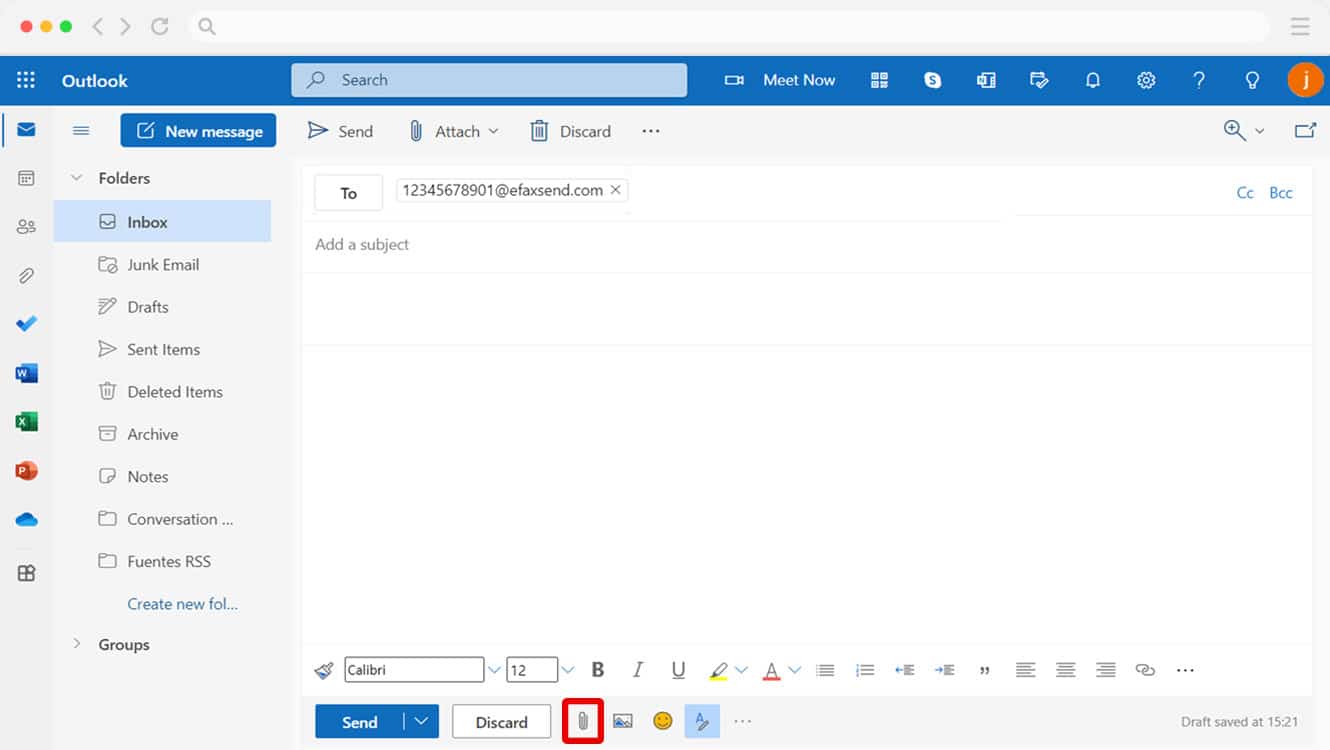Expand the Send button options arrow
Image resolution: width=1330 pixels, height=750 pixels.
coord(423,721)
